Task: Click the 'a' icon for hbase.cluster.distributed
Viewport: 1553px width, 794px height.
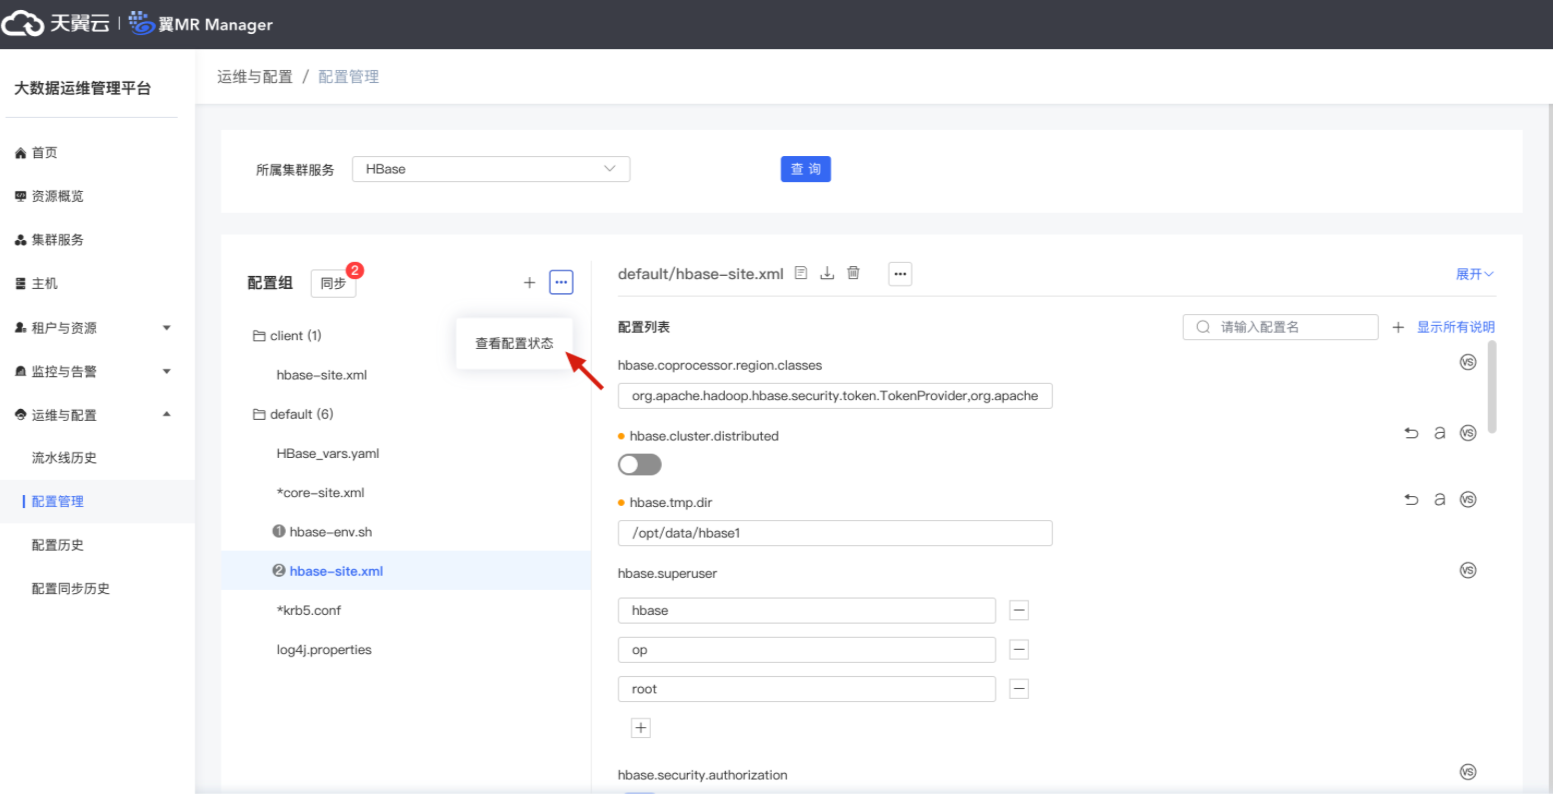Action: [1440, 433]
